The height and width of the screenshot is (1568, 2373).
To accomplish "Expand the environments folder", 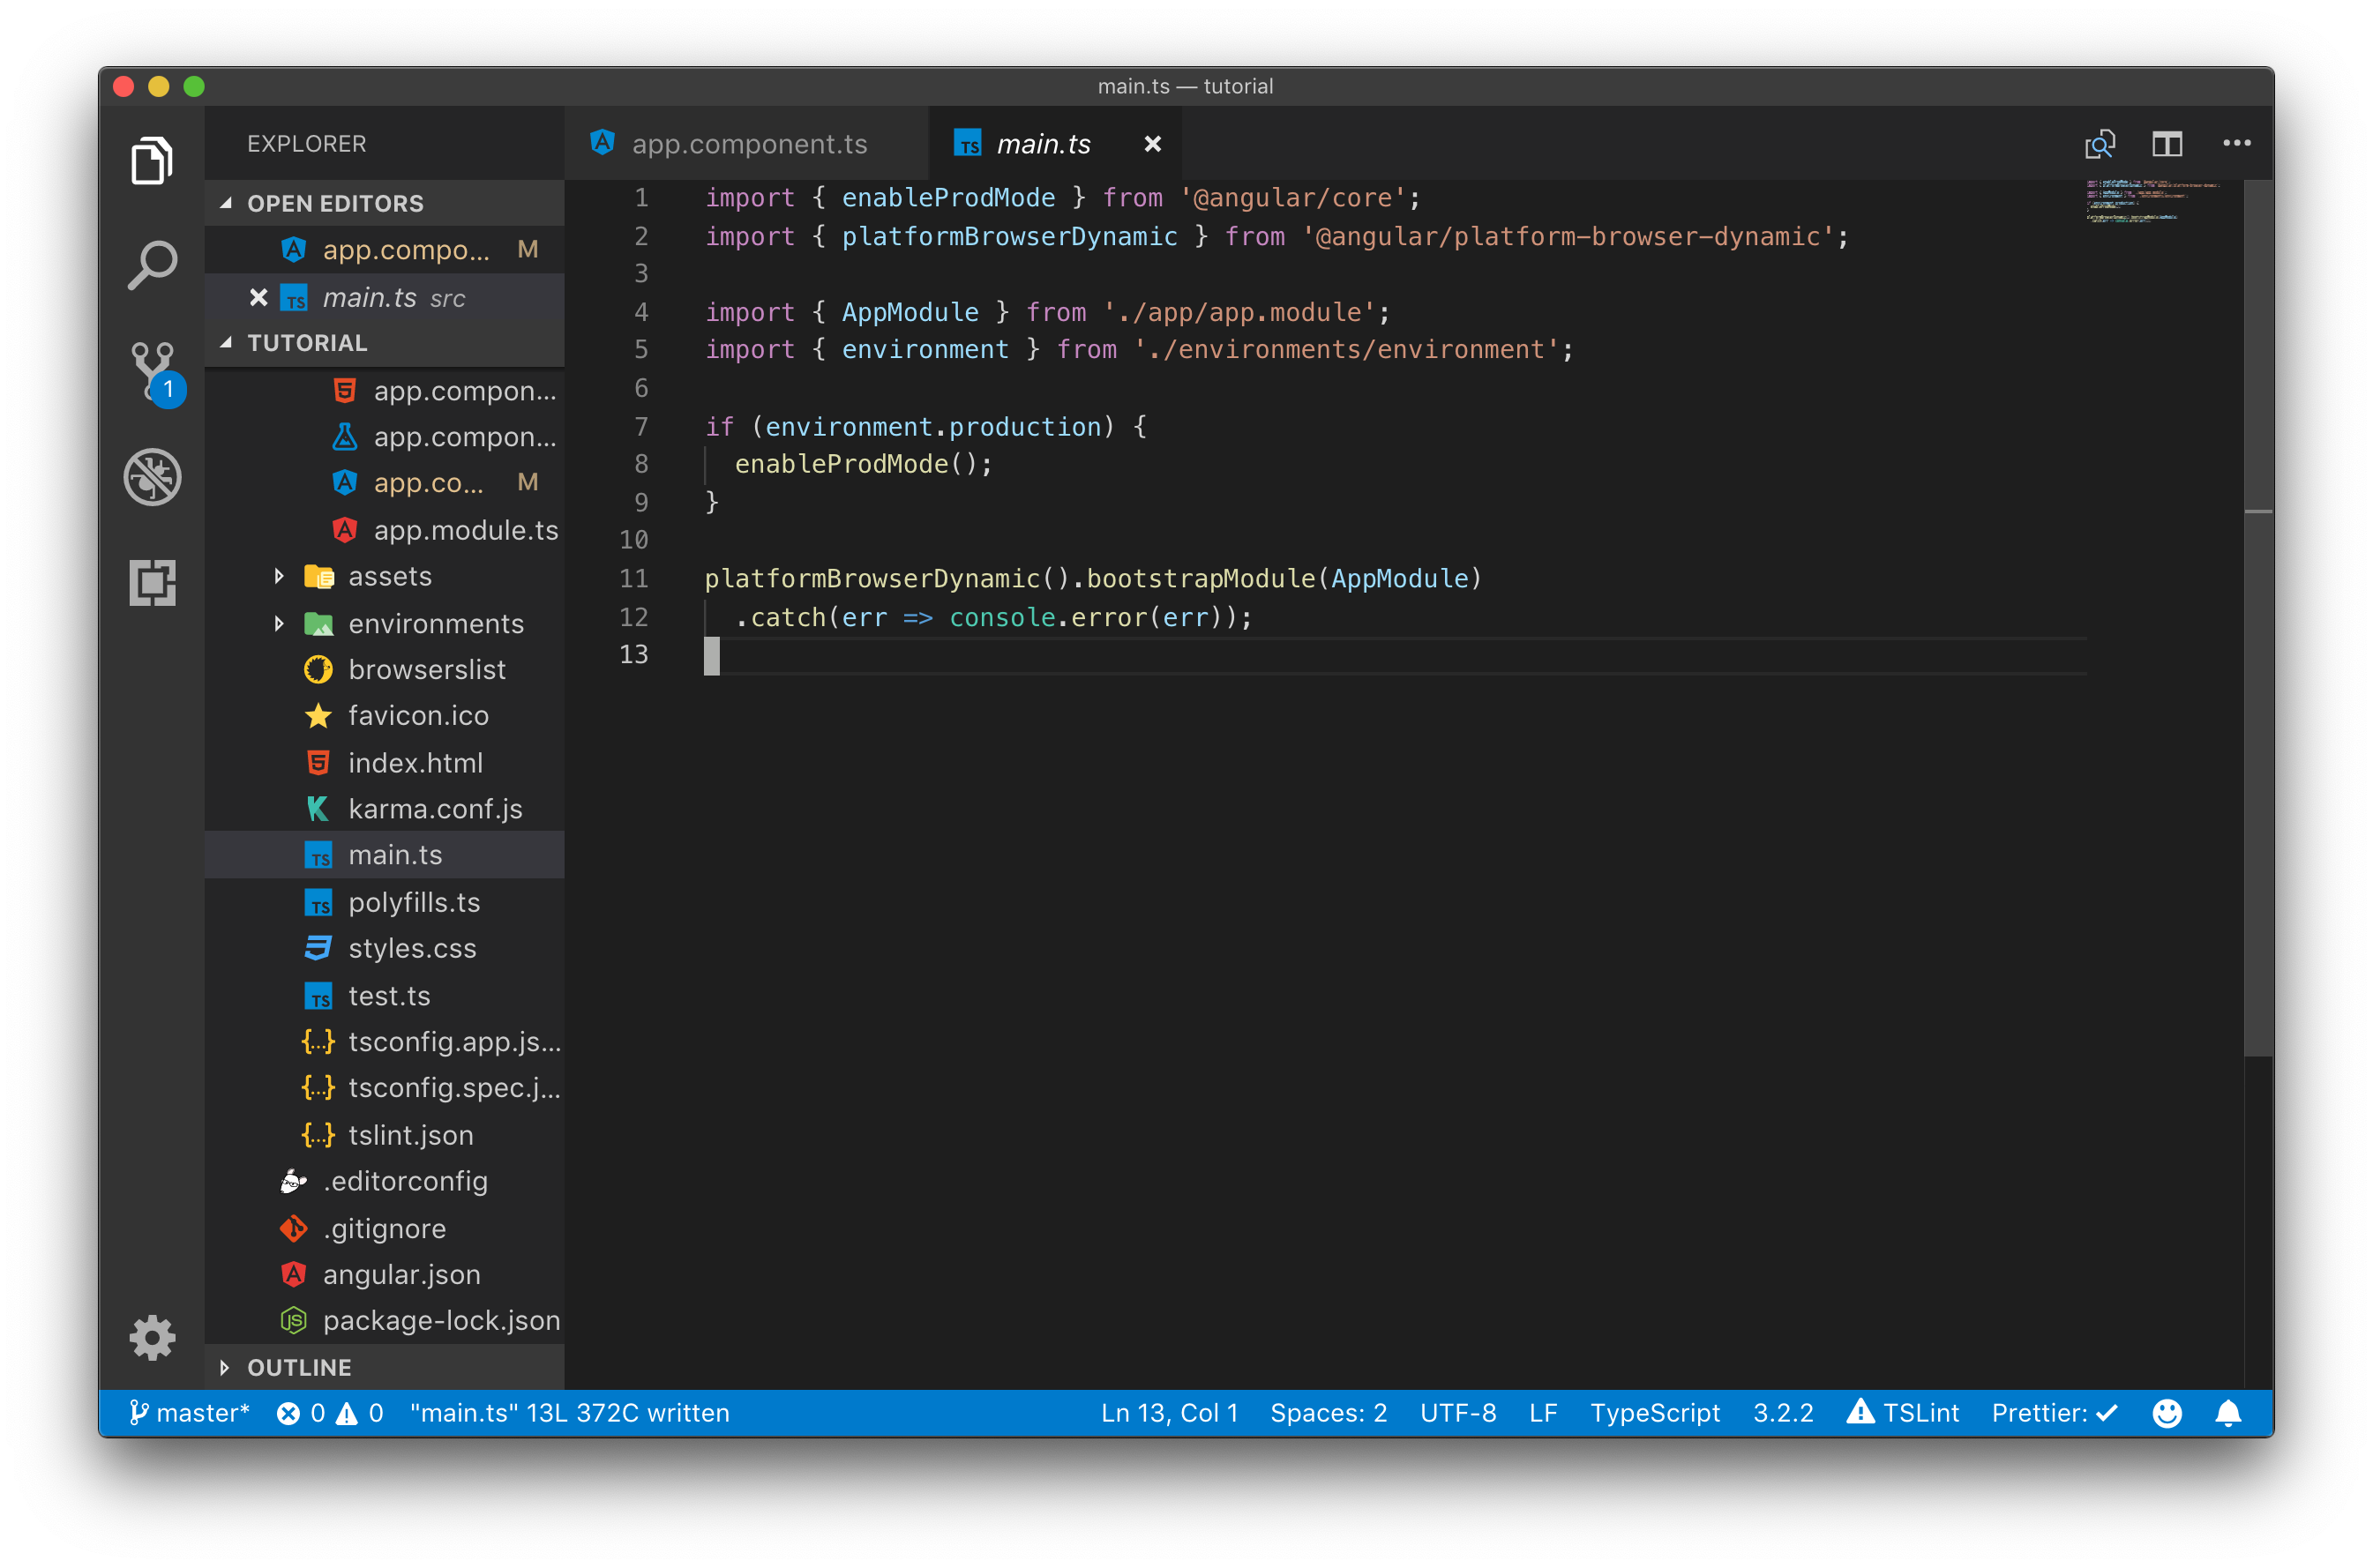I will click(x=385, y=623).
